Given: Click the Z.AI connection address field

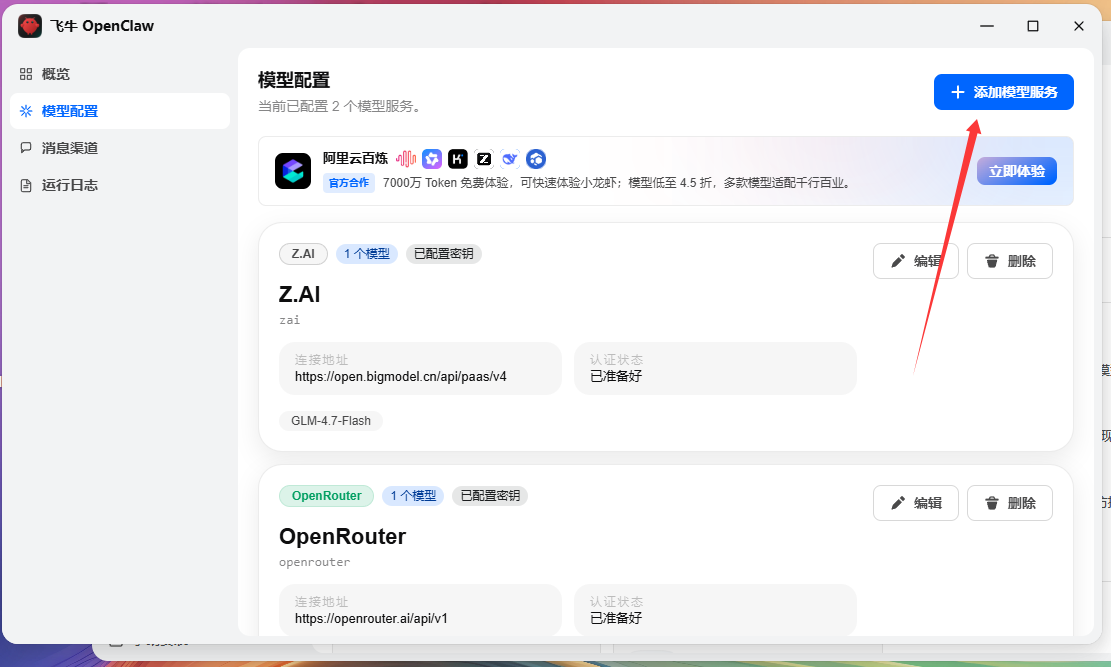Looking at the screenshot, I should [420, 369].
